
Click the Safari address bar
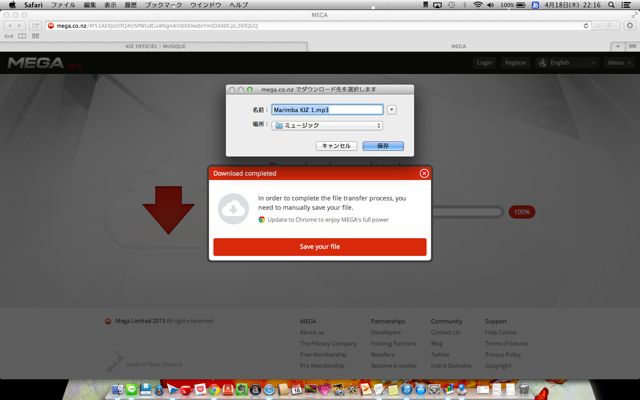click(318, 26)
